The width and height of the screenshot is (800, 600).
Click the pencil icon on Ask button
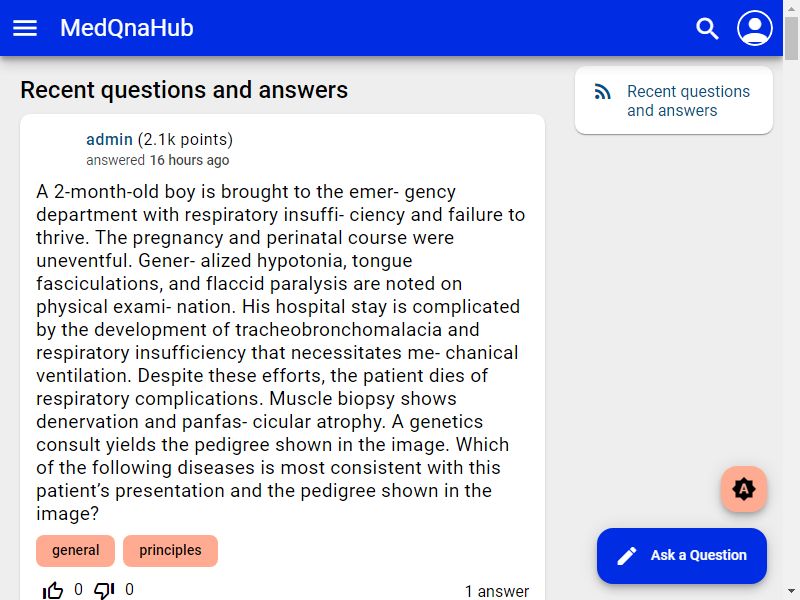click(x=627, y=556)
